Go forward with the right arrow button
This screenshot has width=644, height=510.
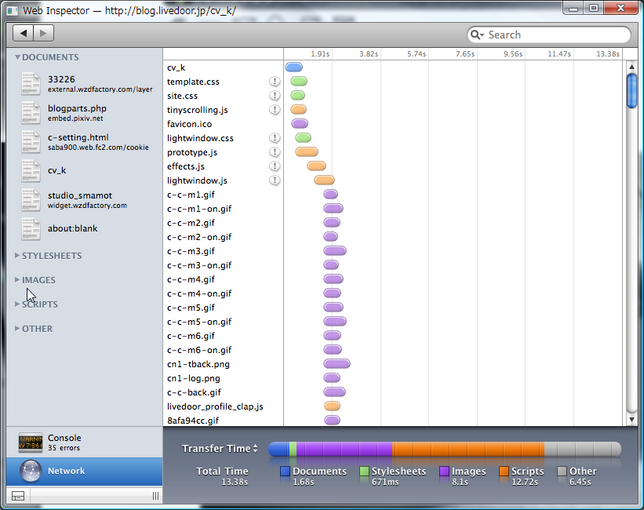(x=44, y=33)
